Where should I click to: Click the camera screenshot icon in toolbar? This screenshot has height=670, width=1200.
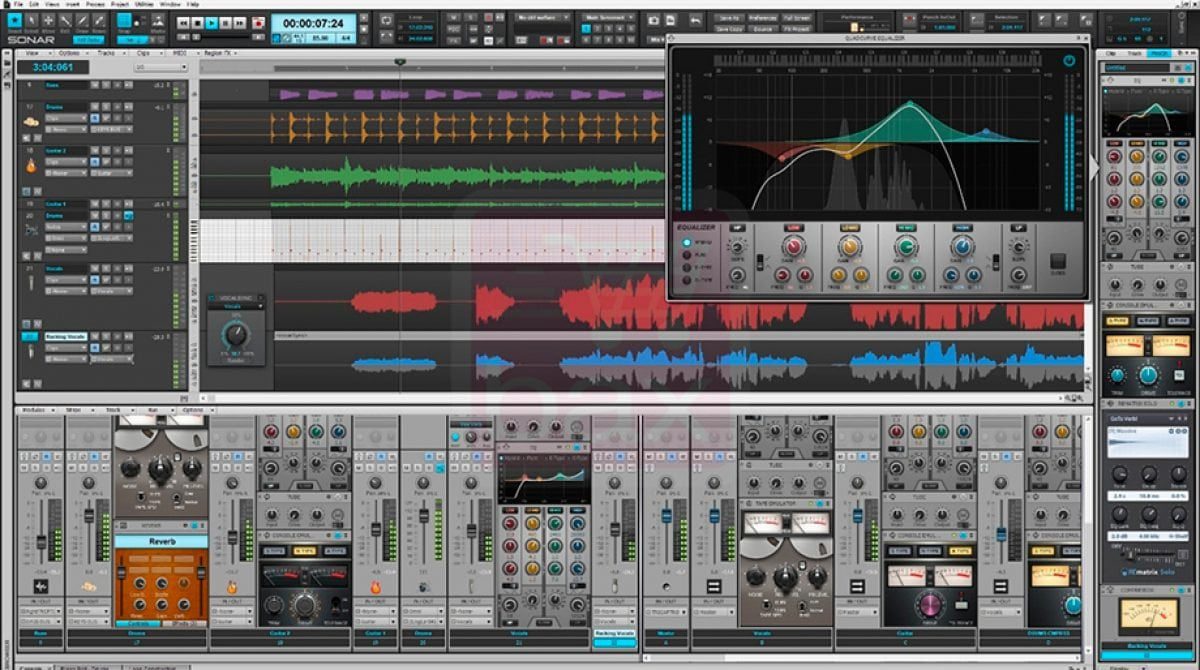pos(653,20)
